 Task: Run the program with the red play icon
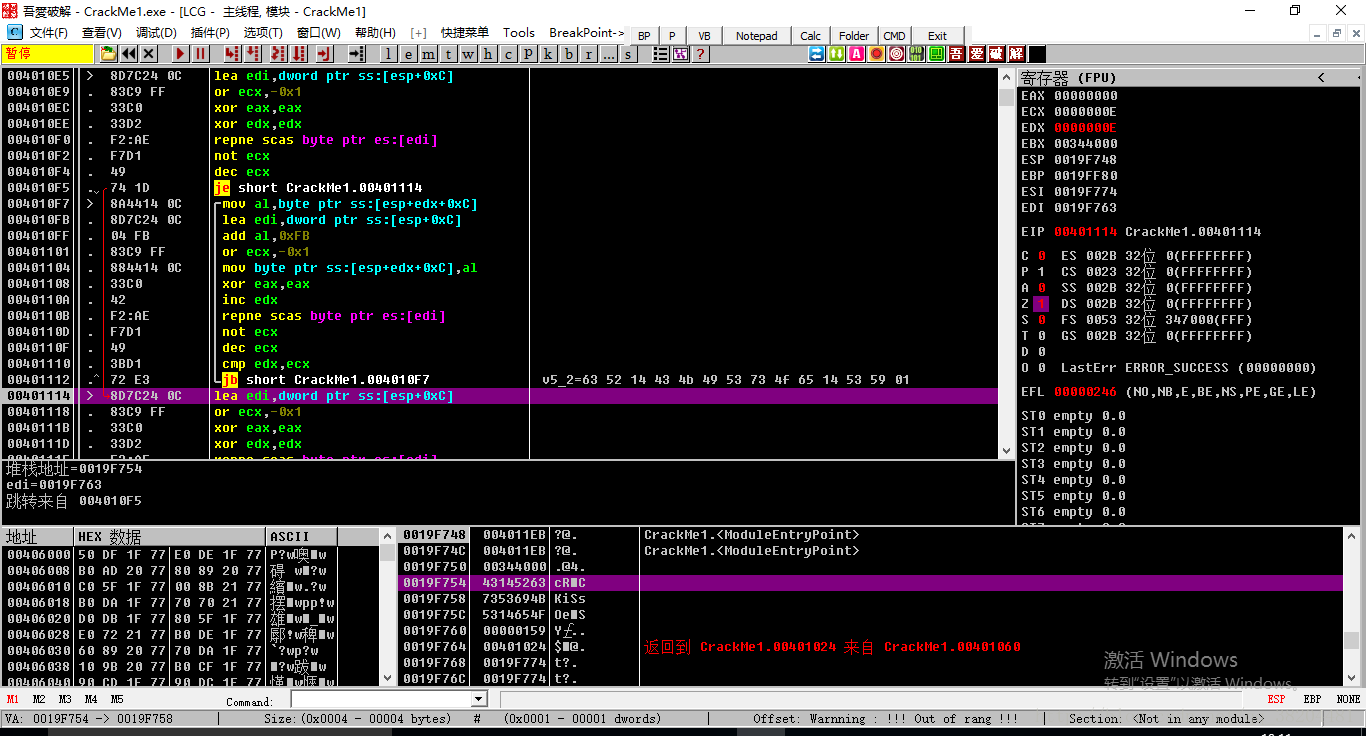click(180, 54)
